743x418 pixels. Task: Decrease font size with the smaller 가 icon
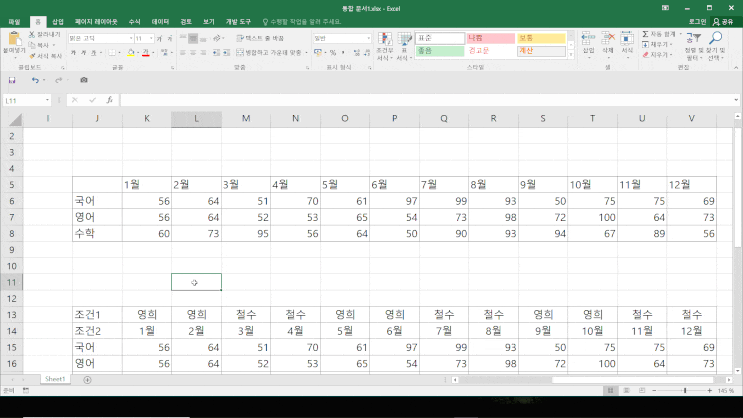(170, 38)
